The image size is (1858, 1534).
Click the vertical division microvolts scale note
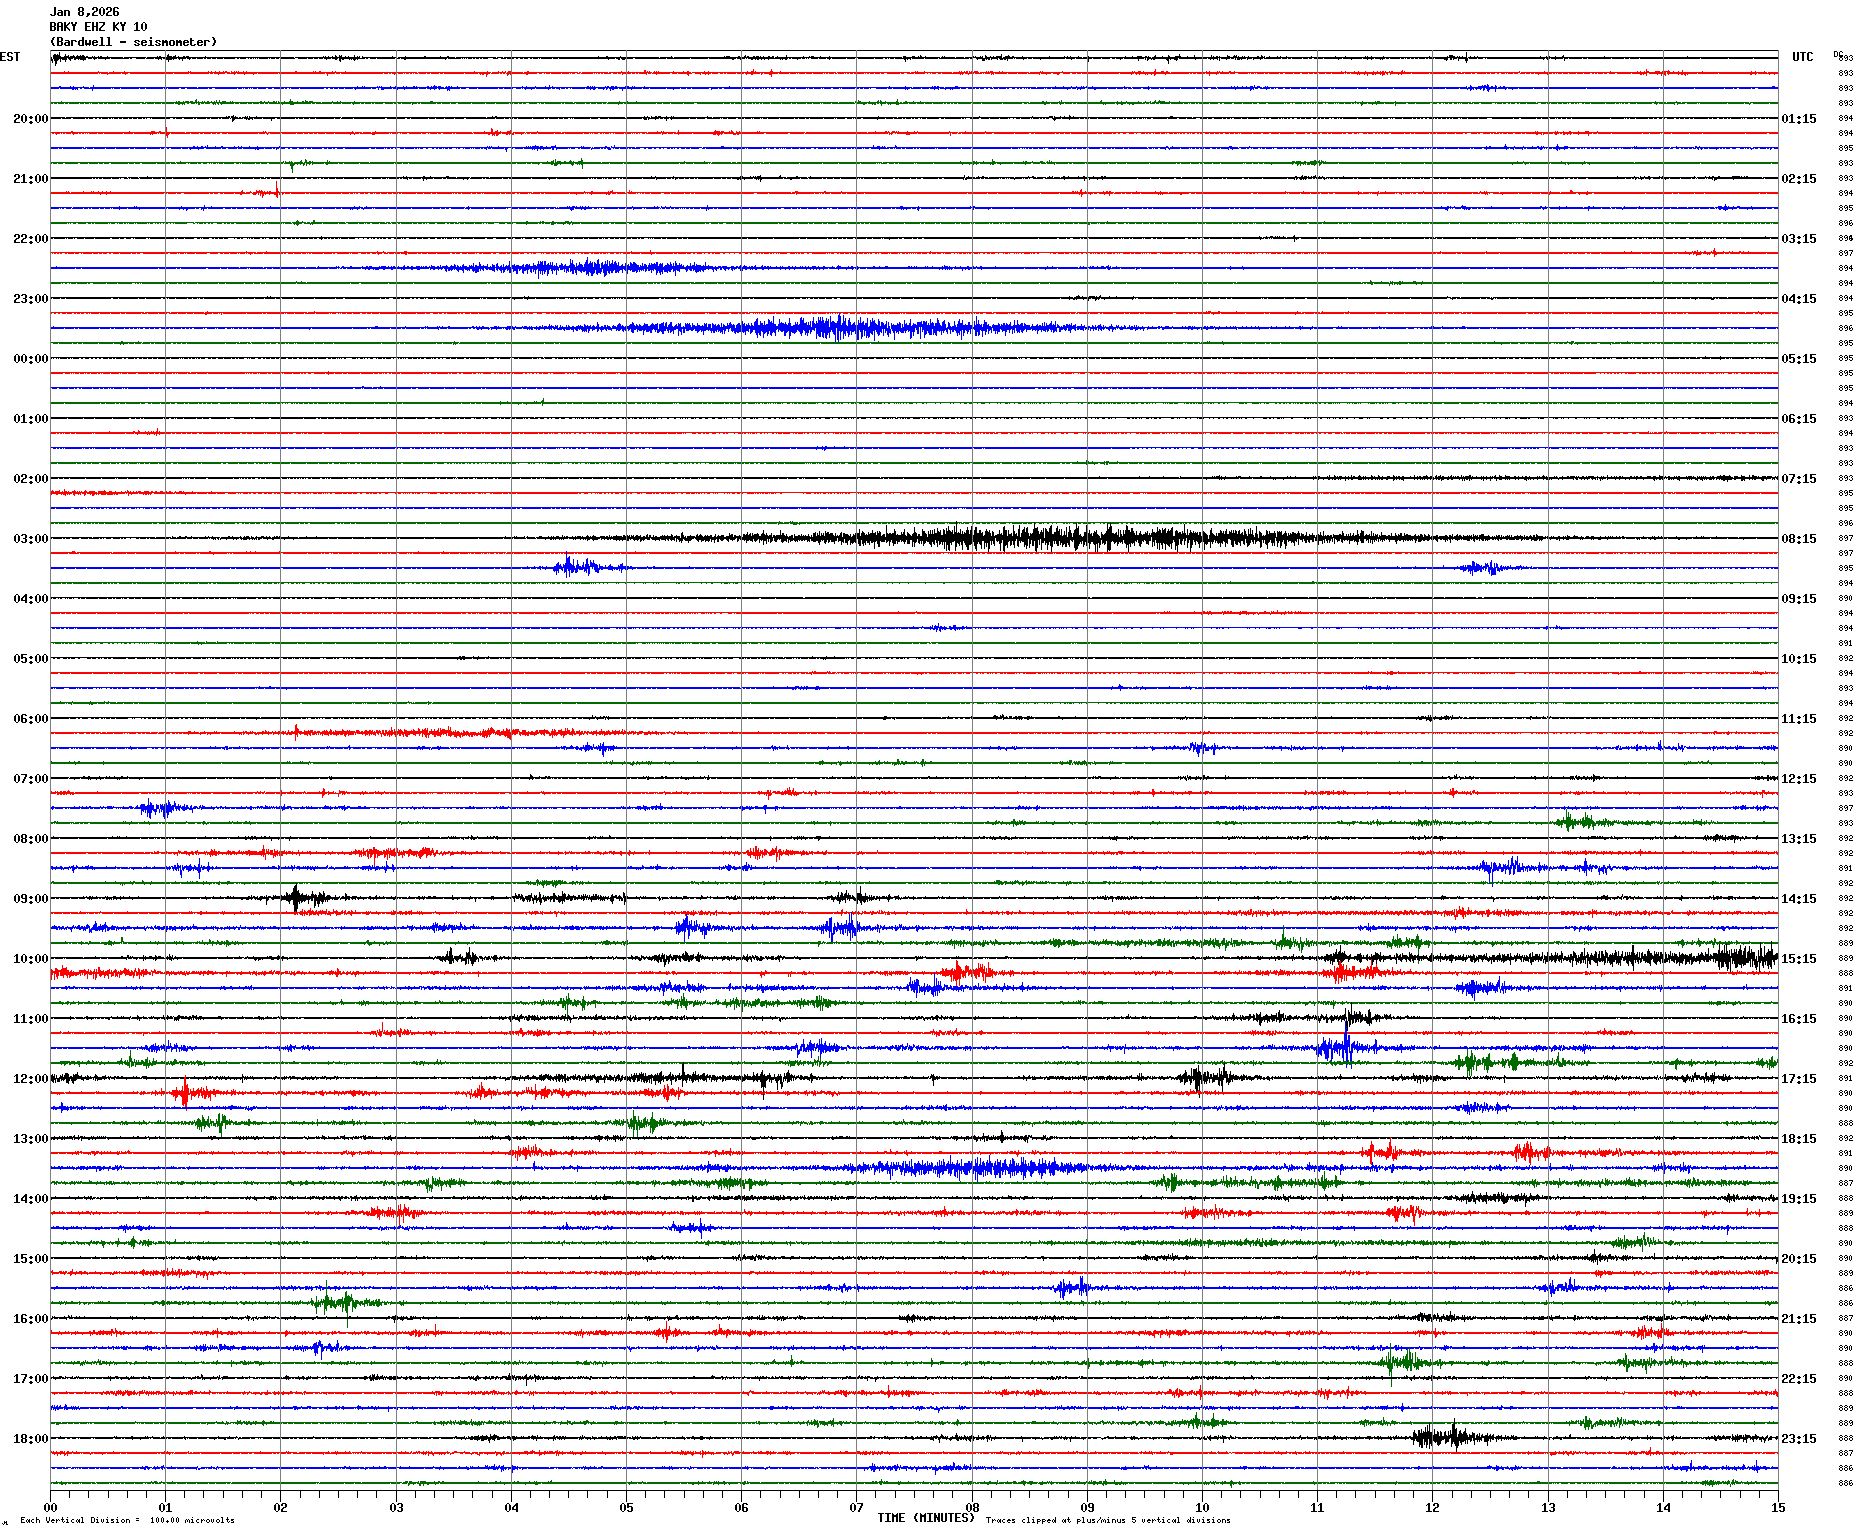pyautogui.click(x=127, y=1520)
